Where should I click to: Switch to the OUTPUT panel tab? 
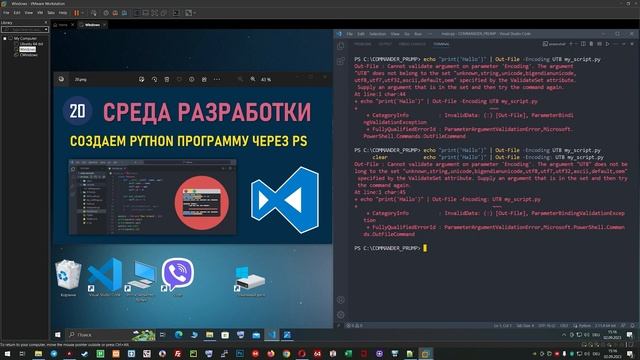point(385,44)
